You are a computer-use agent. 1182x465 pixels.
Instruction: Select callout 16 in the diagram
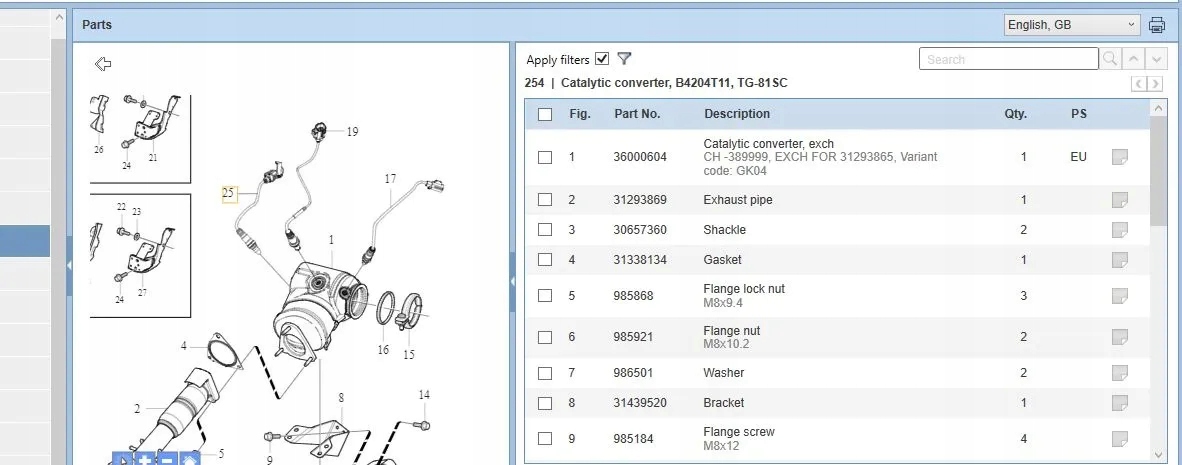383,350
